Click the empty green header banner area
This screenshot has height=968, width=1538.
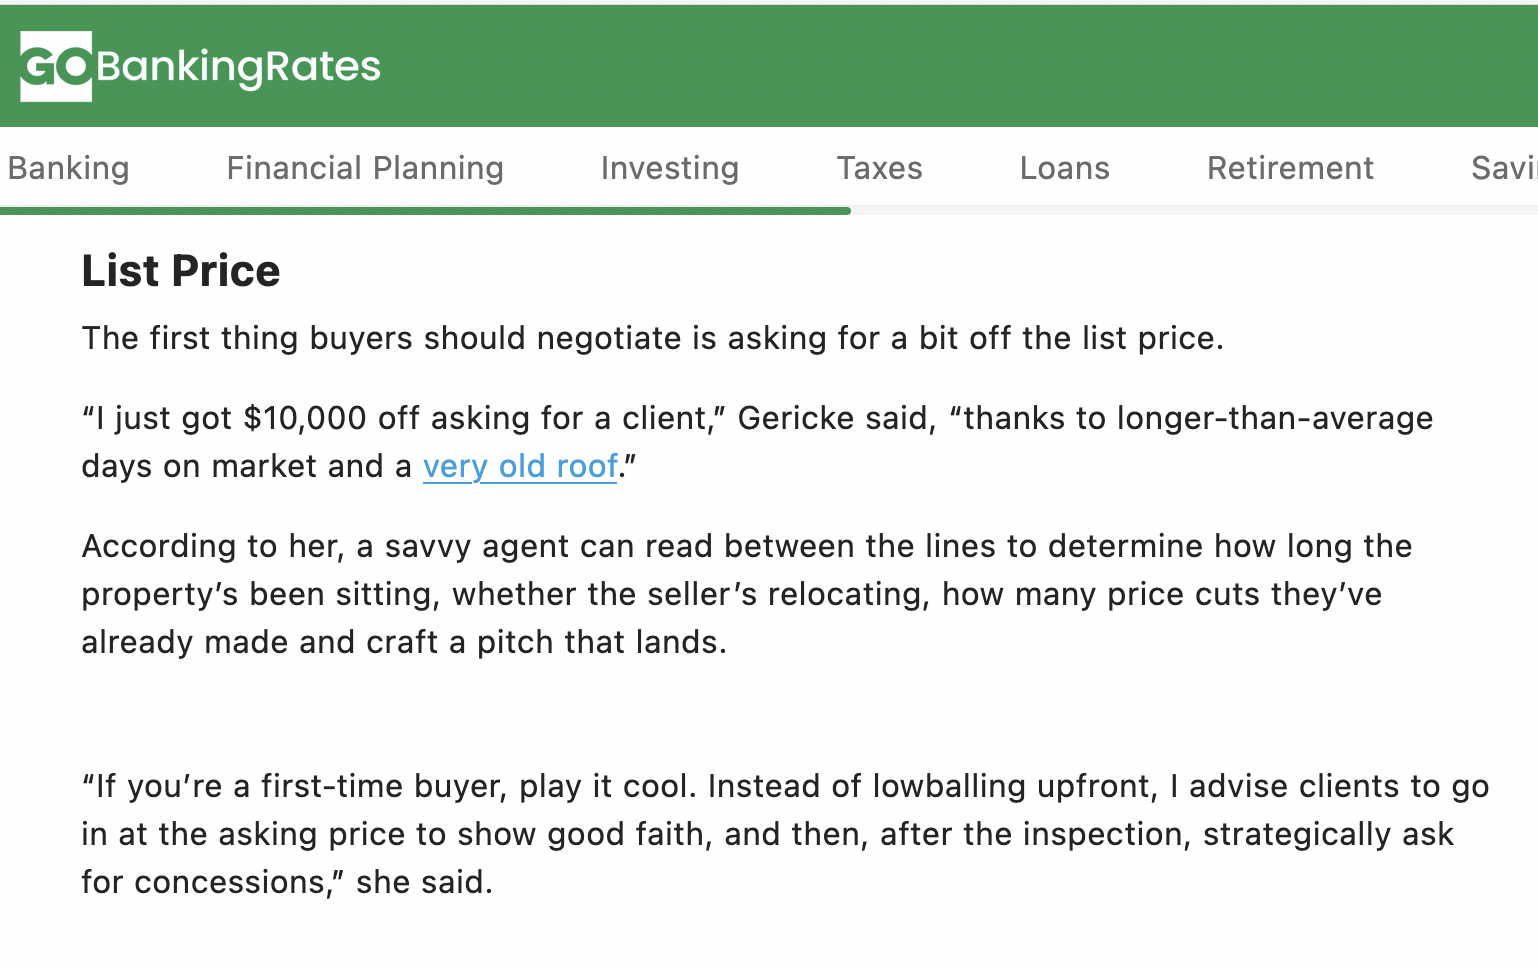point(950,67)
